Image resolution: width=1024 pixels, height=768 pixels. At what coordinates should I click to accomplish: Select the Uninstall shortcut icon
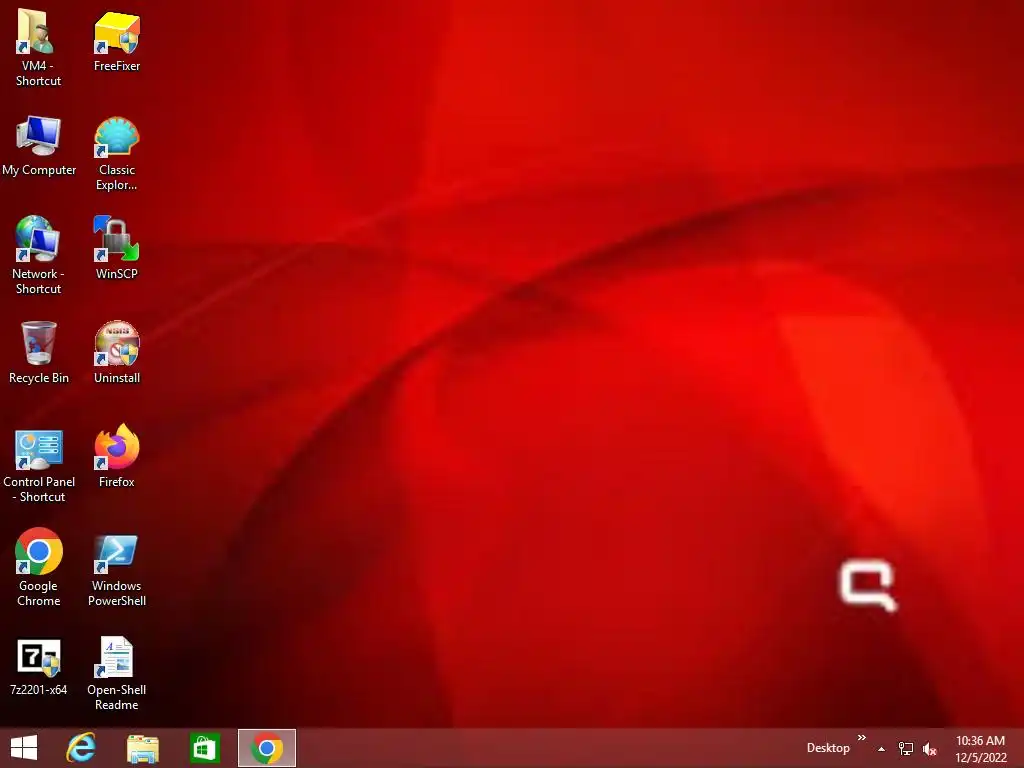click(116, 343)
